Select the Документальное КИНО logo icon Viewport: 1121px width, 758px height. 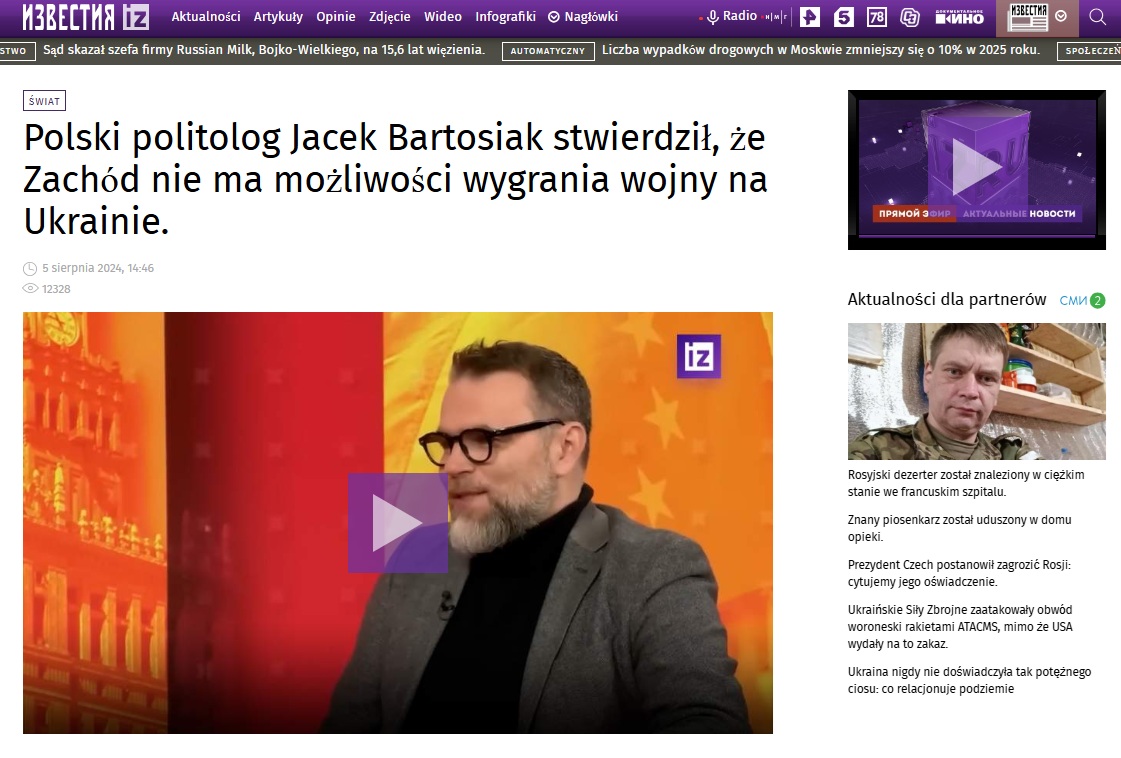[x=958, y=16]
